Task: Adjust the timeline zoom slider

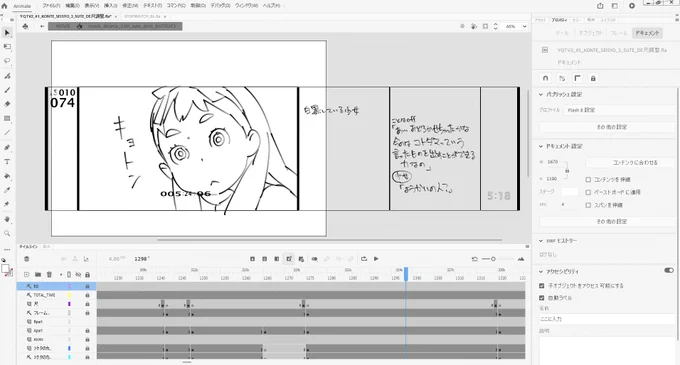Action: pyautogui.click(x=493, y=259)
